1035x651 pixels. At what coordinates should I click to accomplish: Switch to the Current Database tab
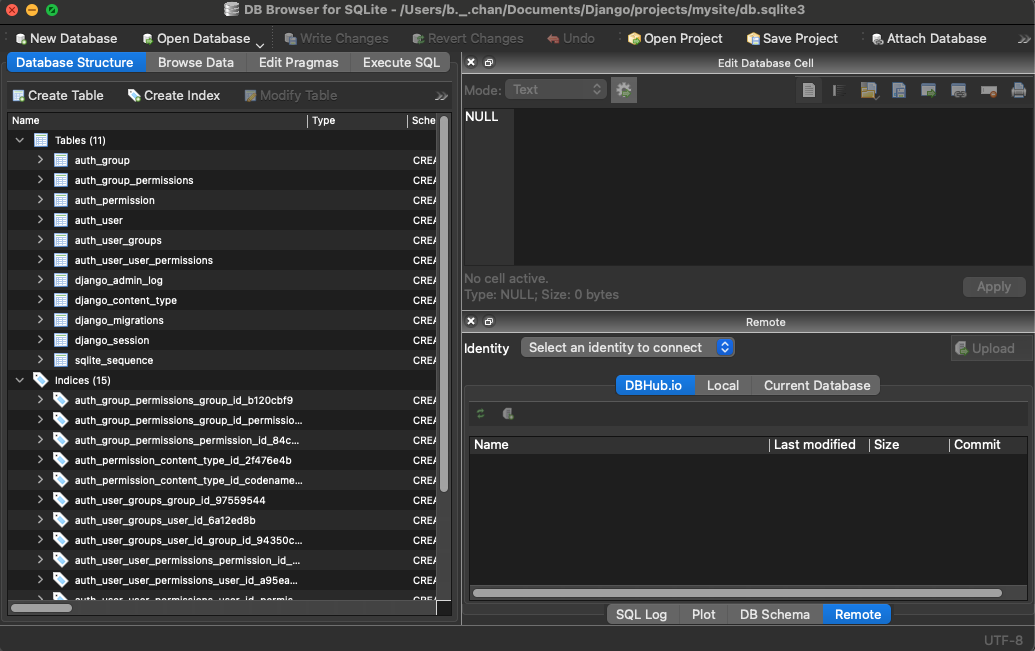(817, 386)
